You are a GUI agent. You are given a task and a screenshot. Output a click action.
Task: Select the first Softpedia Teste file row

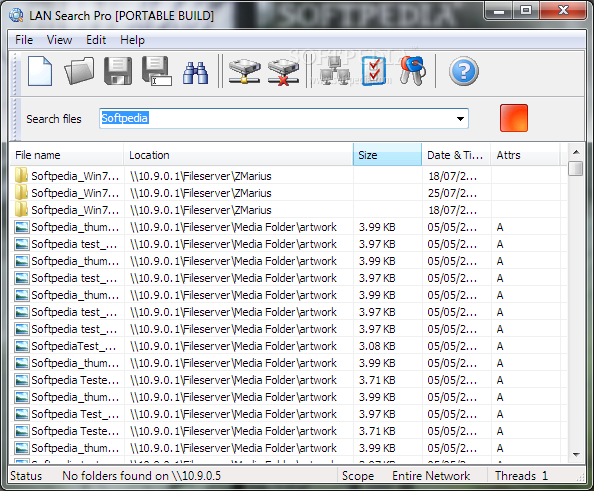(x=288, y=380)
